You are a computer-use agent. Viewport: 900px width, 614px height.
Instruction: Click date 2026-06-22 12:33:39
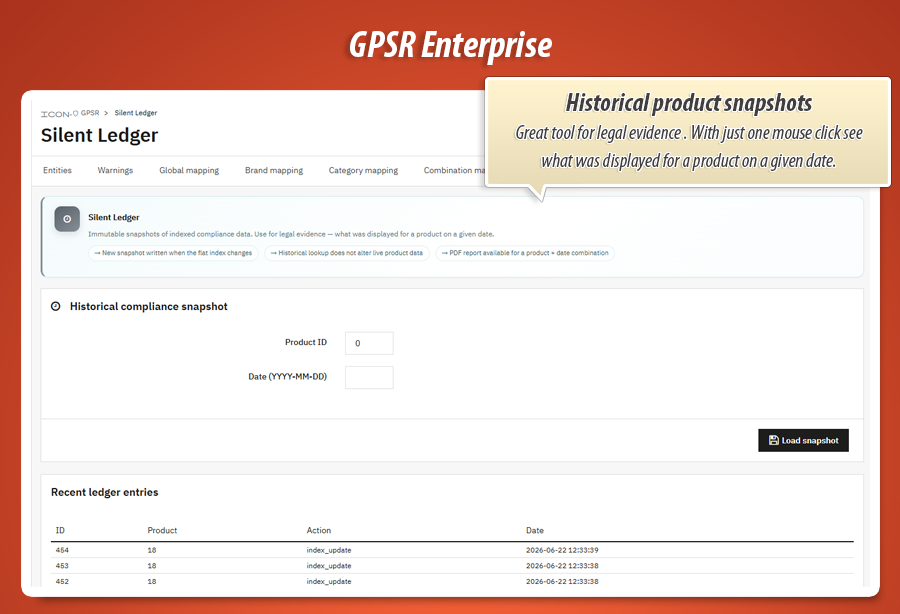click(x=562, y=550)
